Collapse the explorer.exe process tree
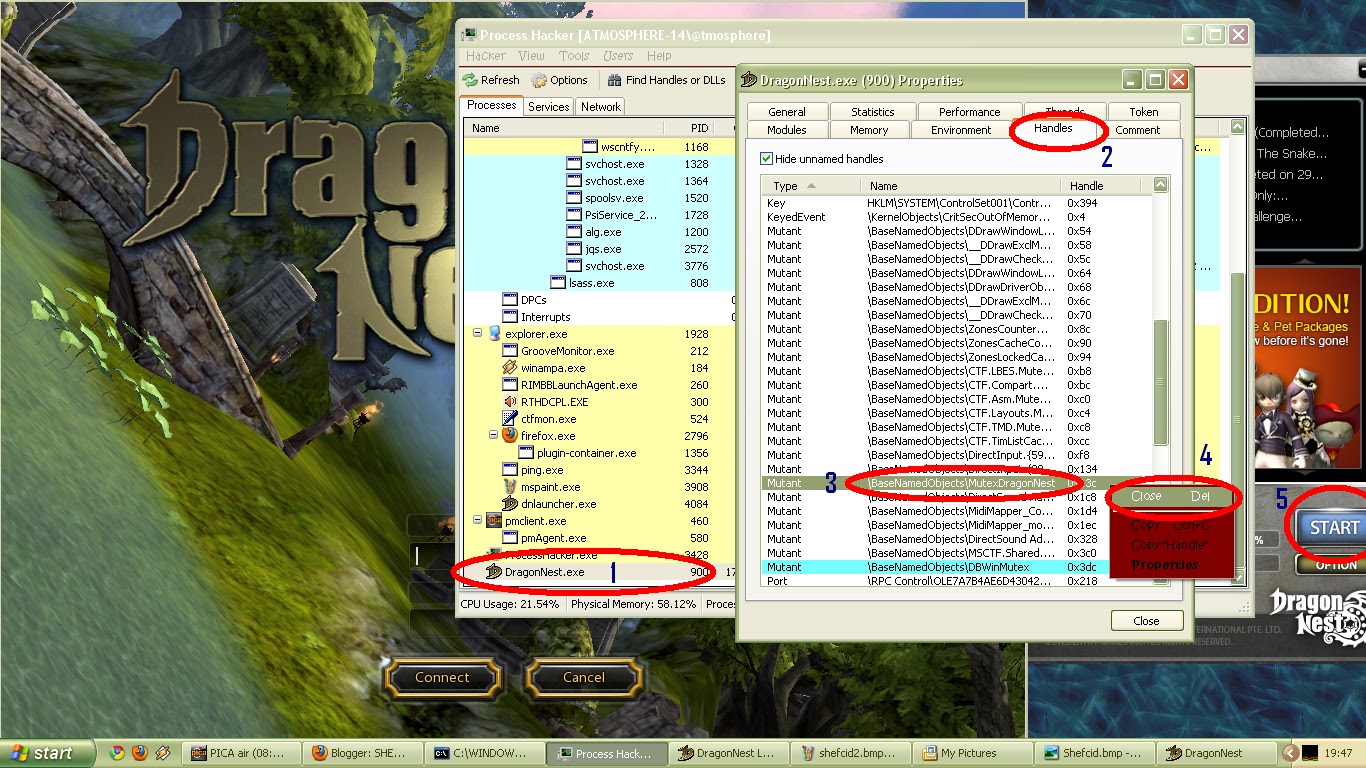The width and height of the screenshot is (1366, 768). click(x=478, y=334)
